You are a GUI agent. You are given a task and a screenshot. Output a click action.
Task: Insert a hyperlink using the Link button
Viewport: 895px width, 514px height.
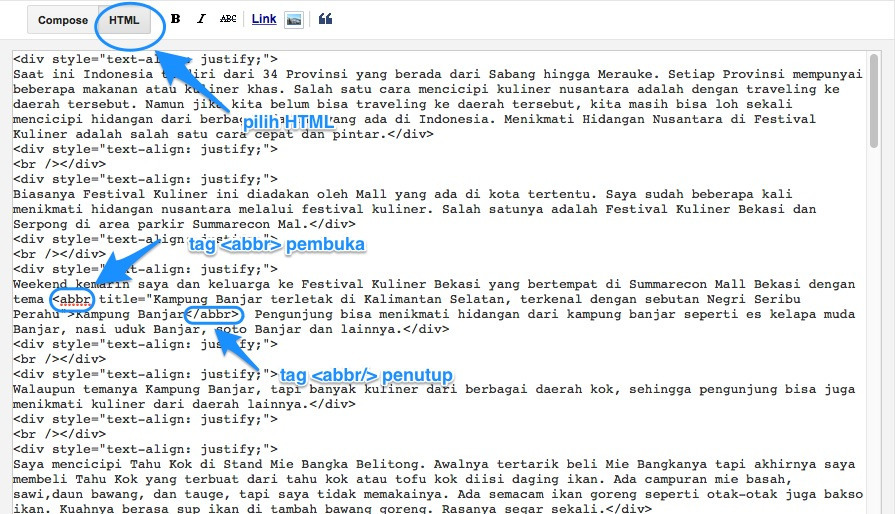264,19
